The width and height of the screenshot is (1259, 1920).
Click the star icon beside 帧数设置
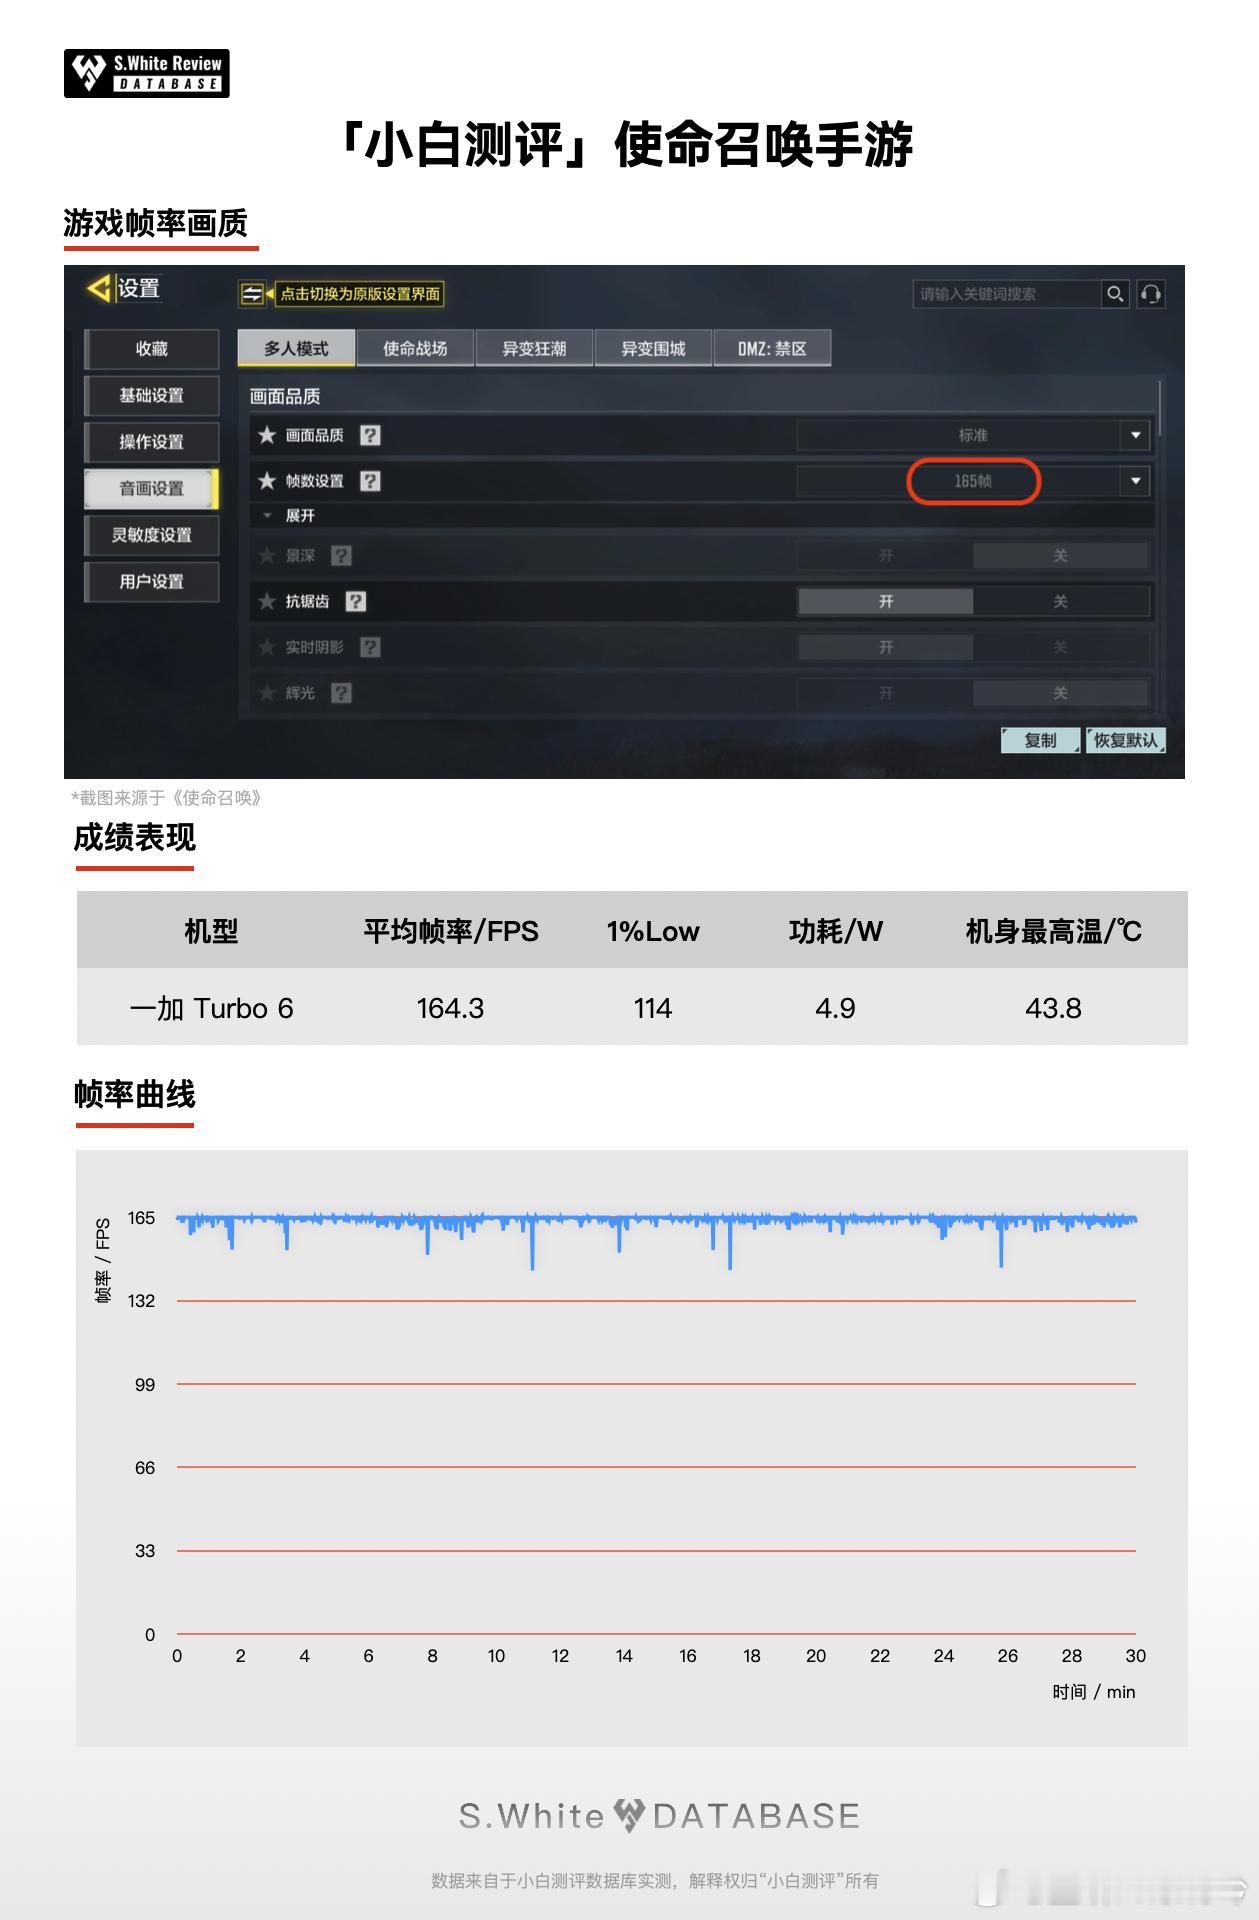(267, 481)
